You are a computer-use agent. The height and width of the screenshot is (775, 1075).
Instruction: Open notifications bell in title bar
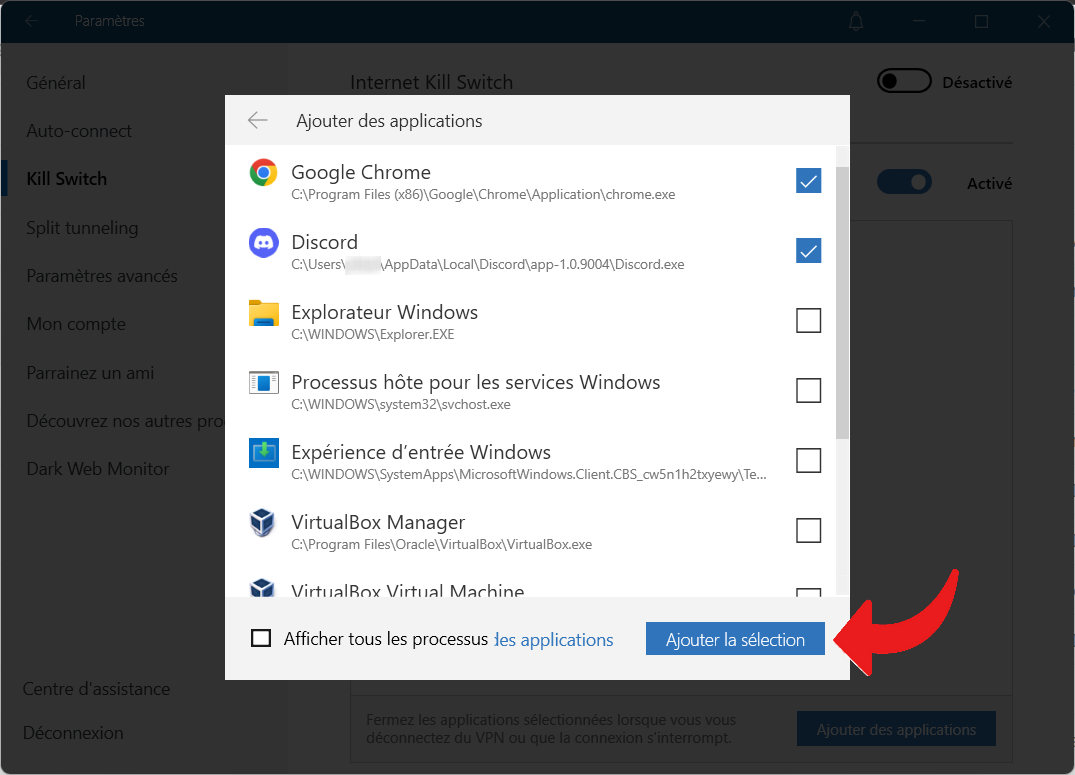[856, 21]
